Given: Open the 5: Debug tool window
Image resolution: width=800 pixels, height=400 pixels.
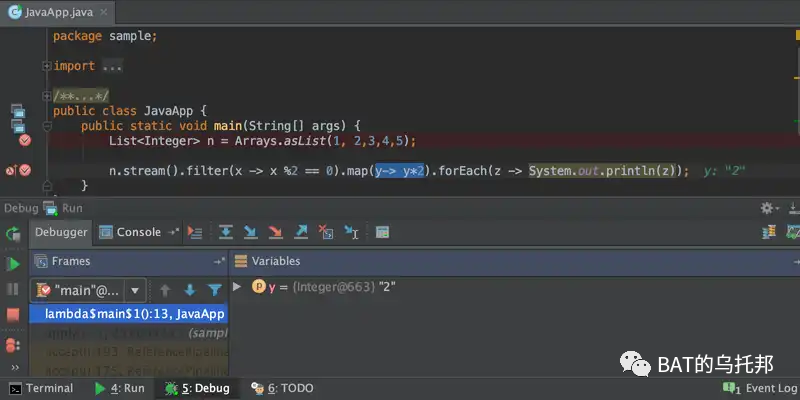Looking at the screenshot, I should (197, 389).
